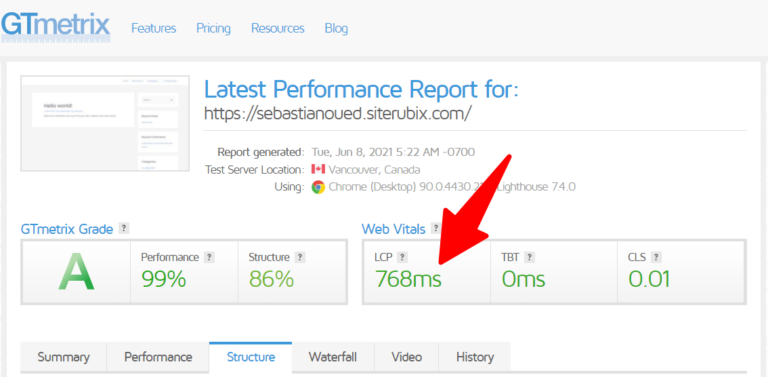Viewport: 768px width, 377px height.
Task: Click the Performance score help icon
Action: tap(210, 257)
